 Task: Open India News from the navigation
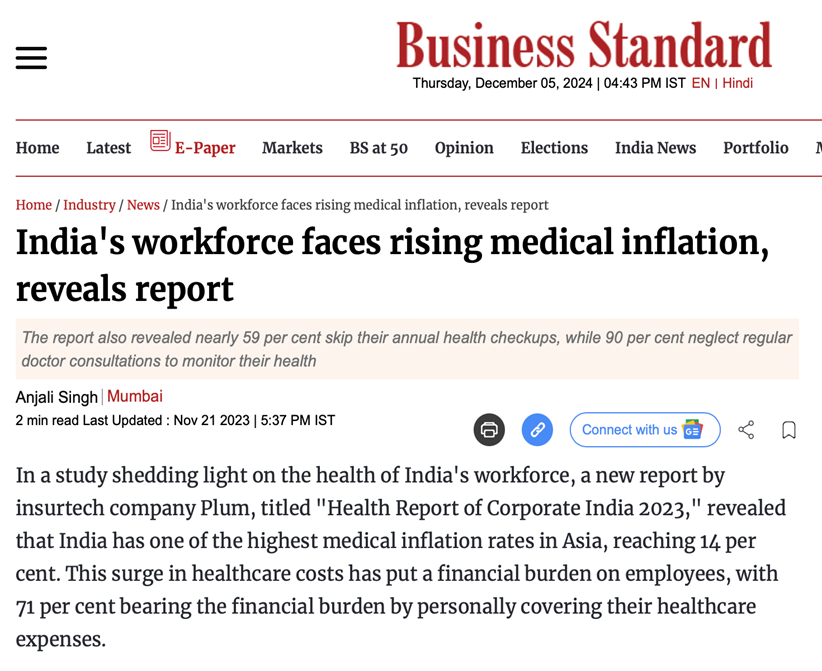655,147
